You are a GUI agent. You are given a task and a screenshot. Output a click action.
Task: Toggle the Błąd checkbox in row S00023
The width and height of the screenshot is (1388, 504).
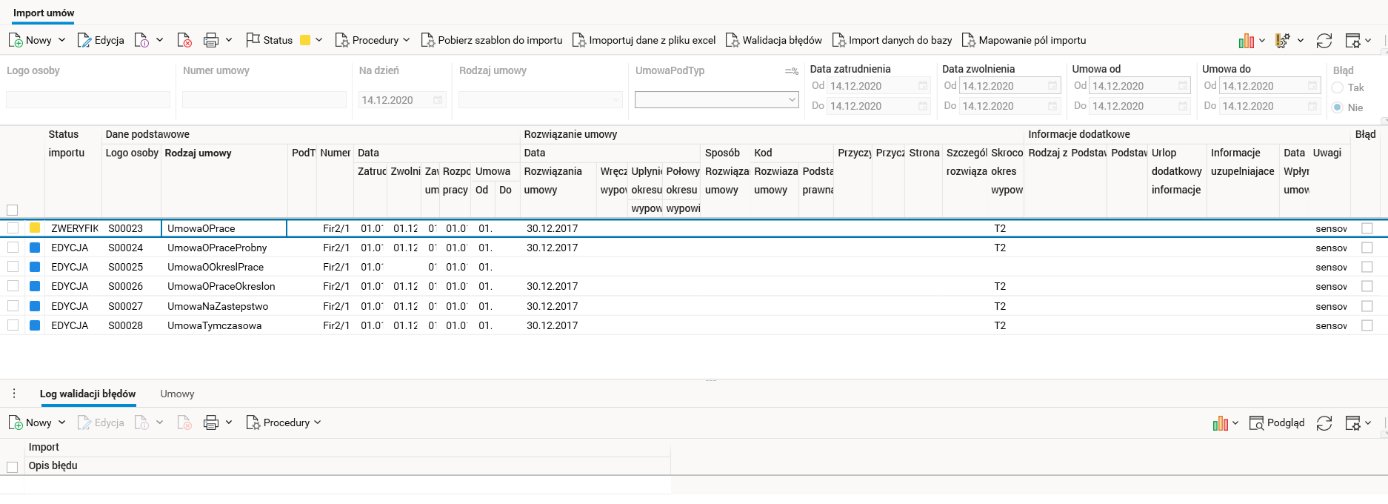1367,228
